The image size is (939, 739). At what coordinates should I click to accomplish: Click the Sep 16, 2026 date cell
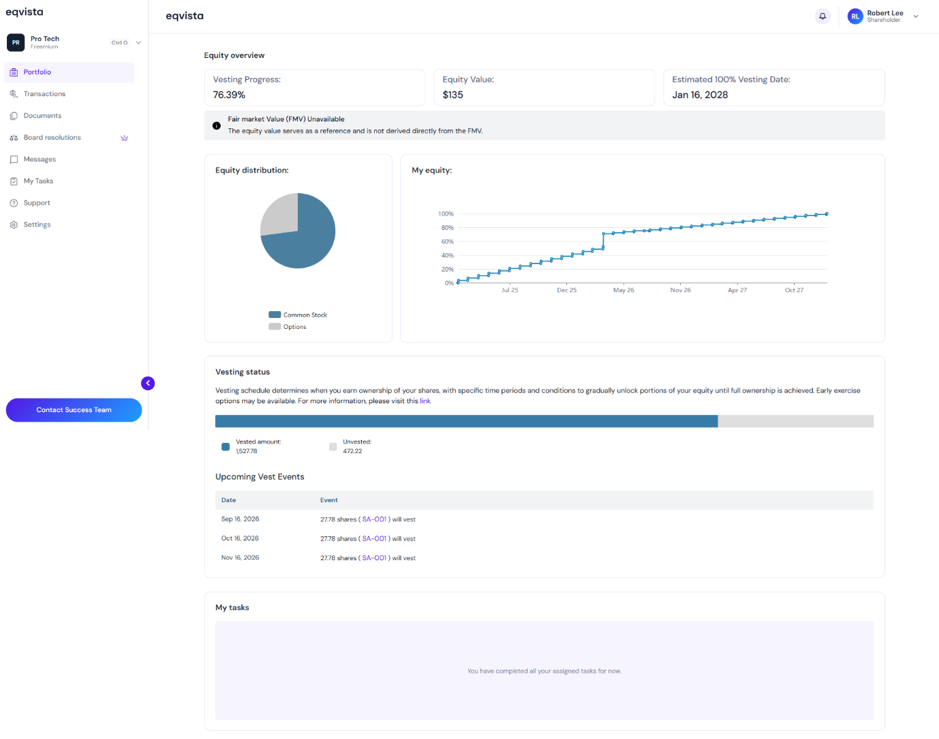240,519
